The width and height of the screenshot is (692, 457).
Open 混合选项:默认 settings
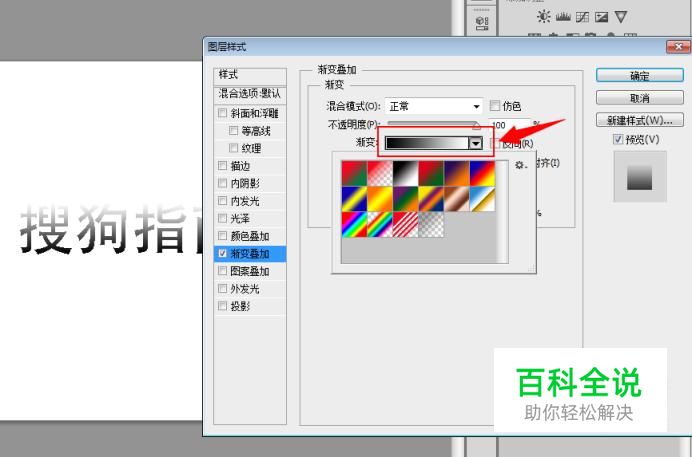pos(250,94)
